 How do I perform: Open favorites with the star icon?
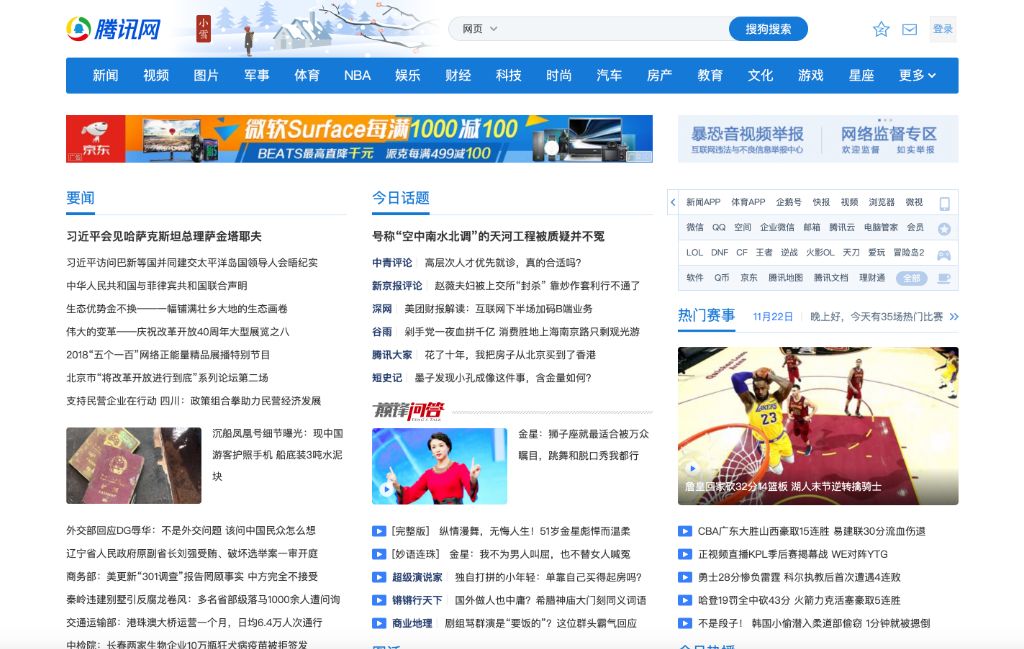pyautogui.click(x=881, y=29)
